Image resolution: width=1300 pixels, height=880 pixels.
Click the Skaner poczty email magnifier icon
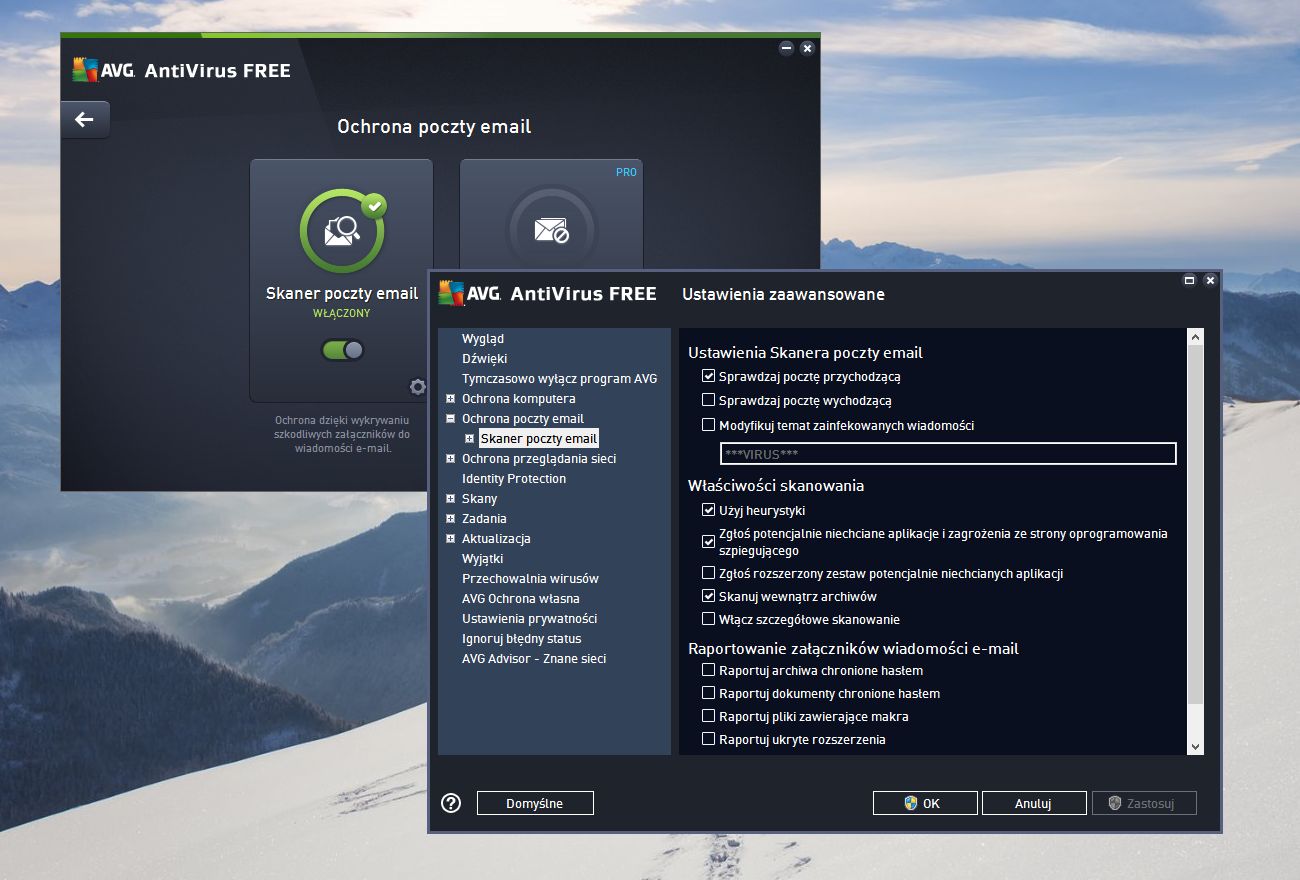pos(342,231)
